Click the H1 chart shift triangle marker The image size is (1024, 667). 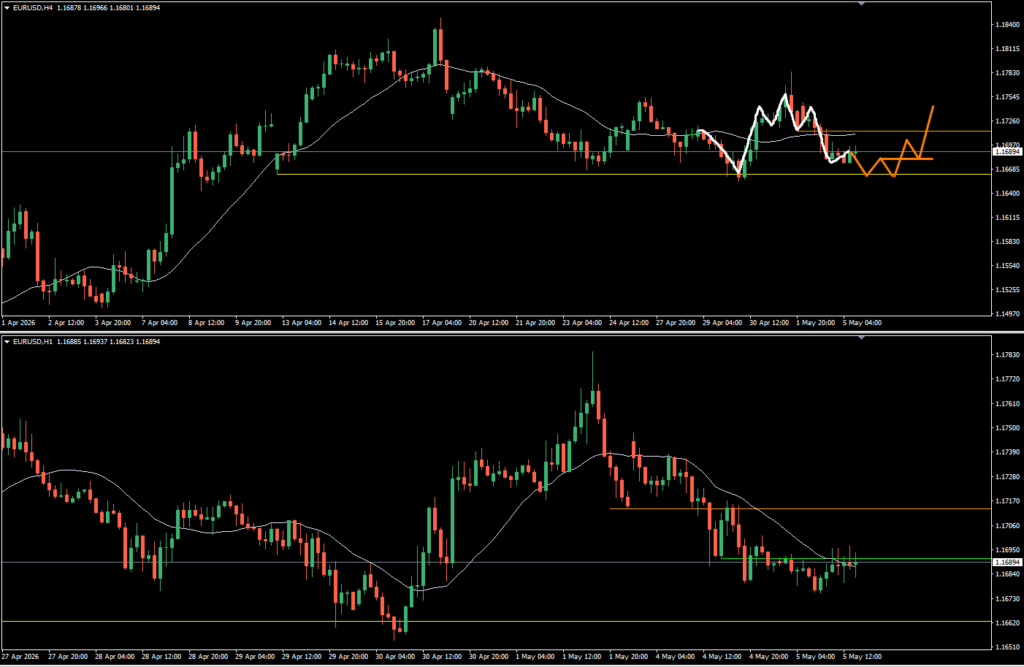pos(861,338)
